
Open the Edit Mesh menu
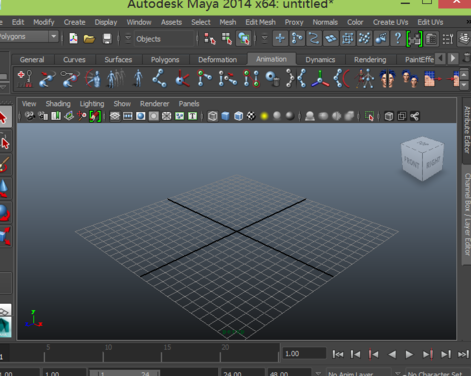pyautogui.click(x=260, y=22)
